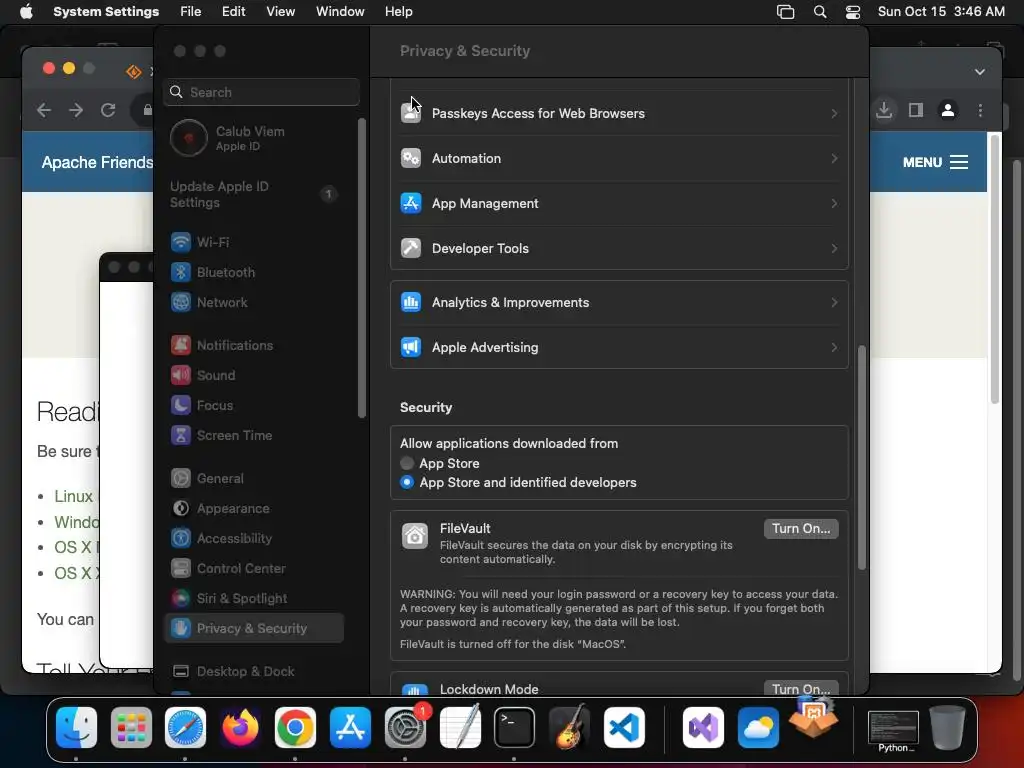Viewport: 1024px width, 768px height.
Task: Expand the Developer Tools row chevron
Action: (834, 249)
